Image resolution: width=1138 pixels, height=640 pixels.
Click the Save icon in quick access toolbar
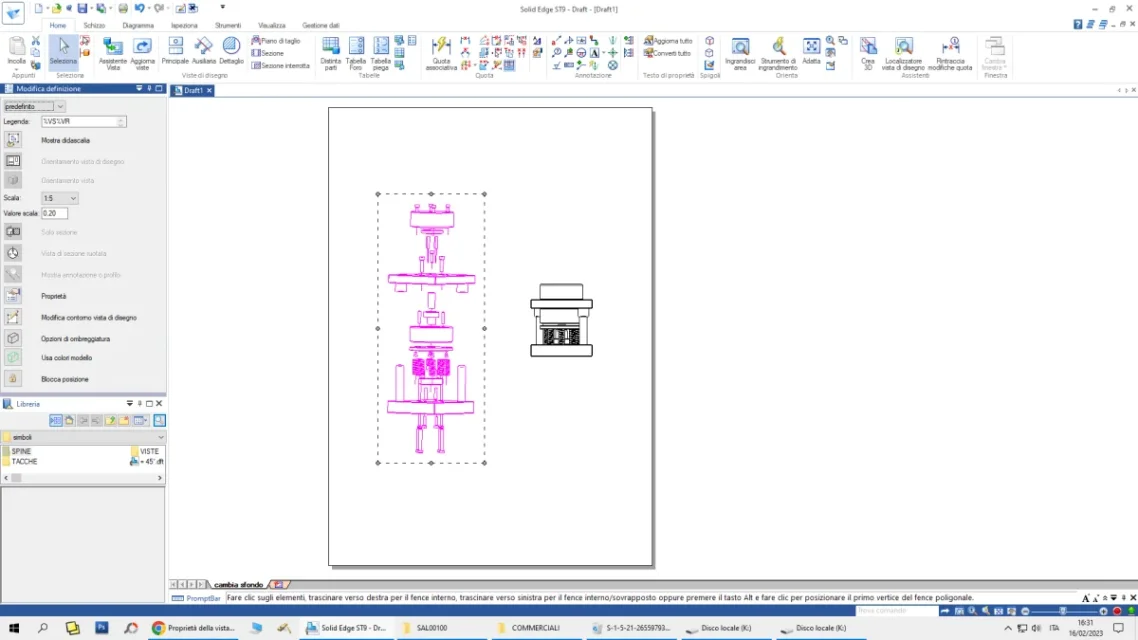pos(82,8)
